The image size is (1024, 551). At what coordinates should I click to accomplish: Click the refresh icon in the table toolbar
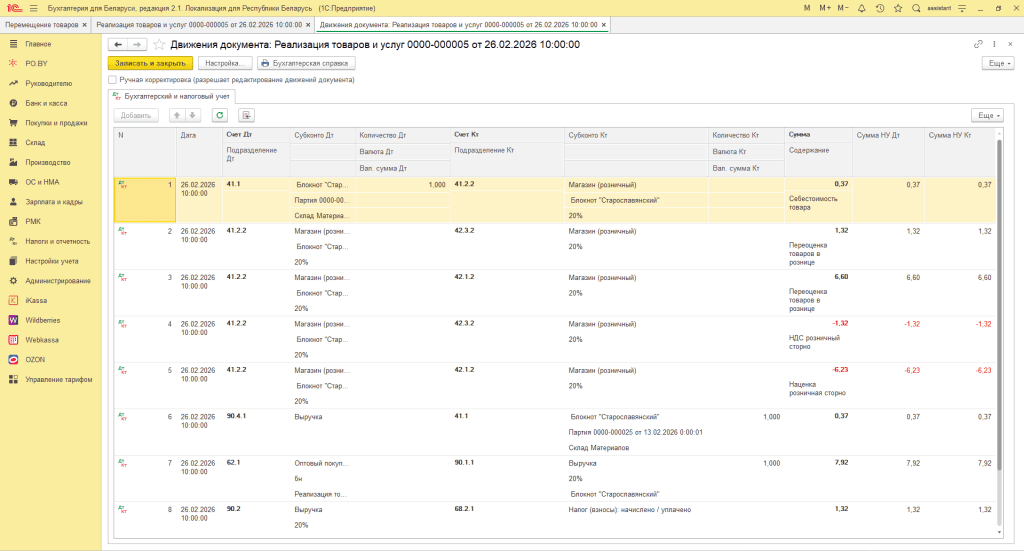(219, 115)
